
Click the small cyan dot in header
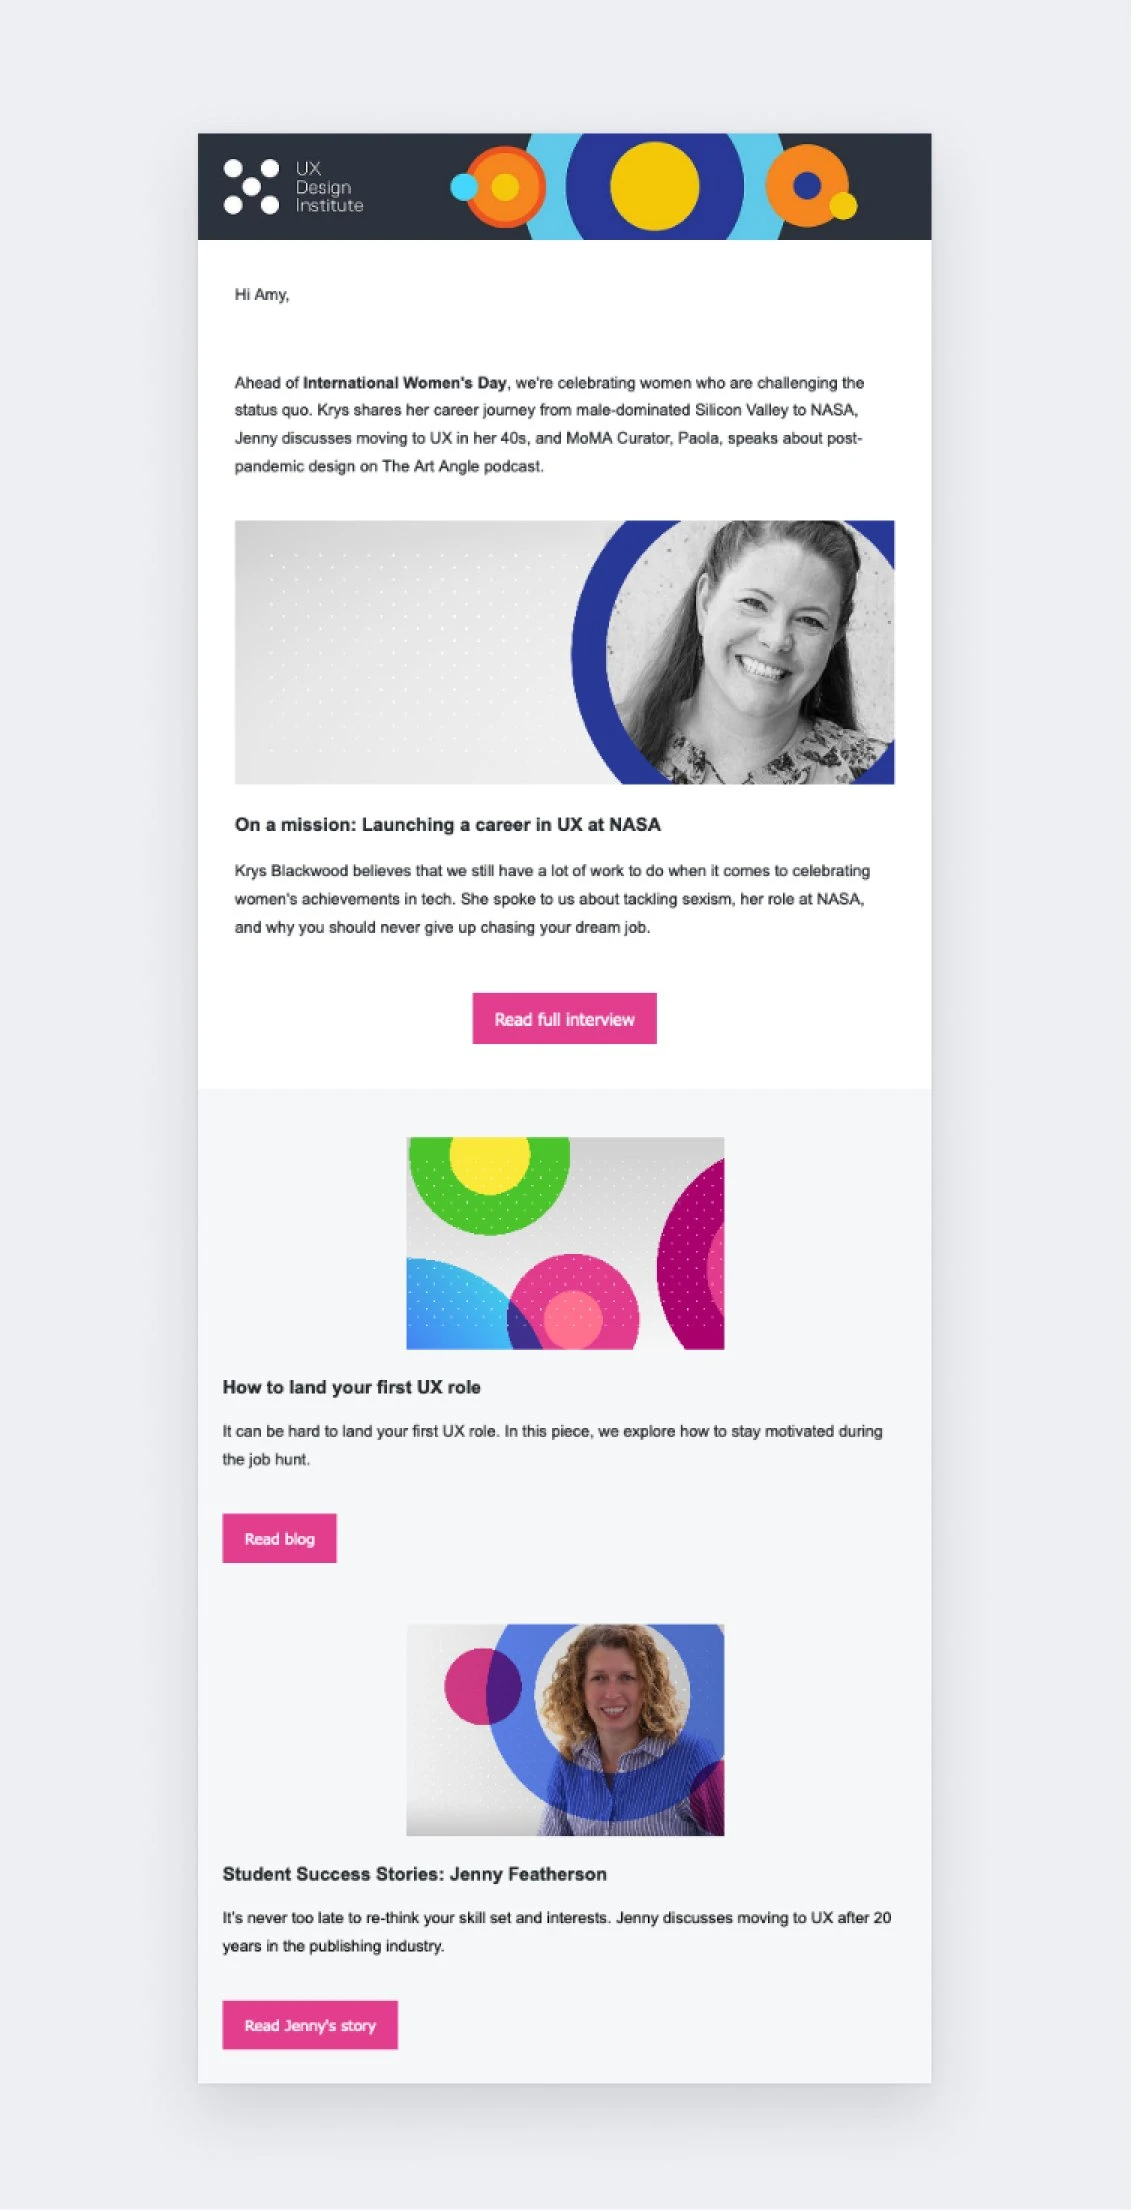tap(464, 187)
